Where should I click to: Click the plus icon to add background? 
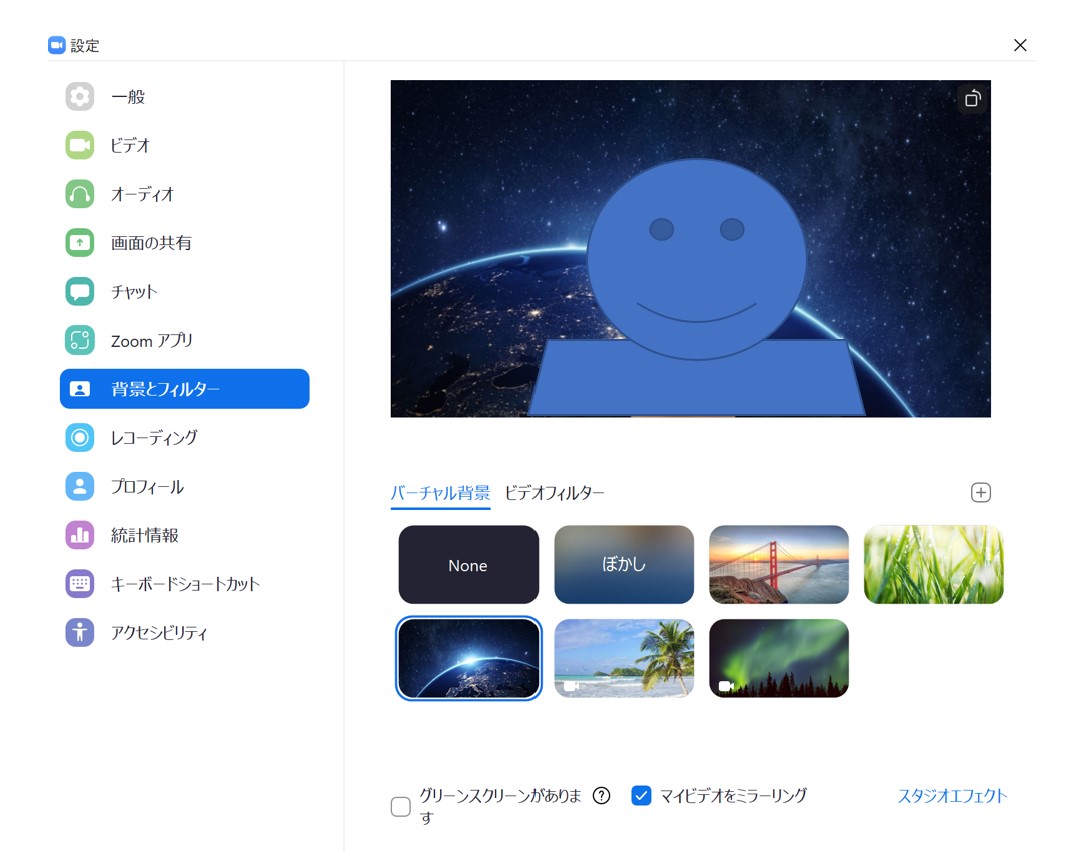pyautogui.click(x=980, y=492)
